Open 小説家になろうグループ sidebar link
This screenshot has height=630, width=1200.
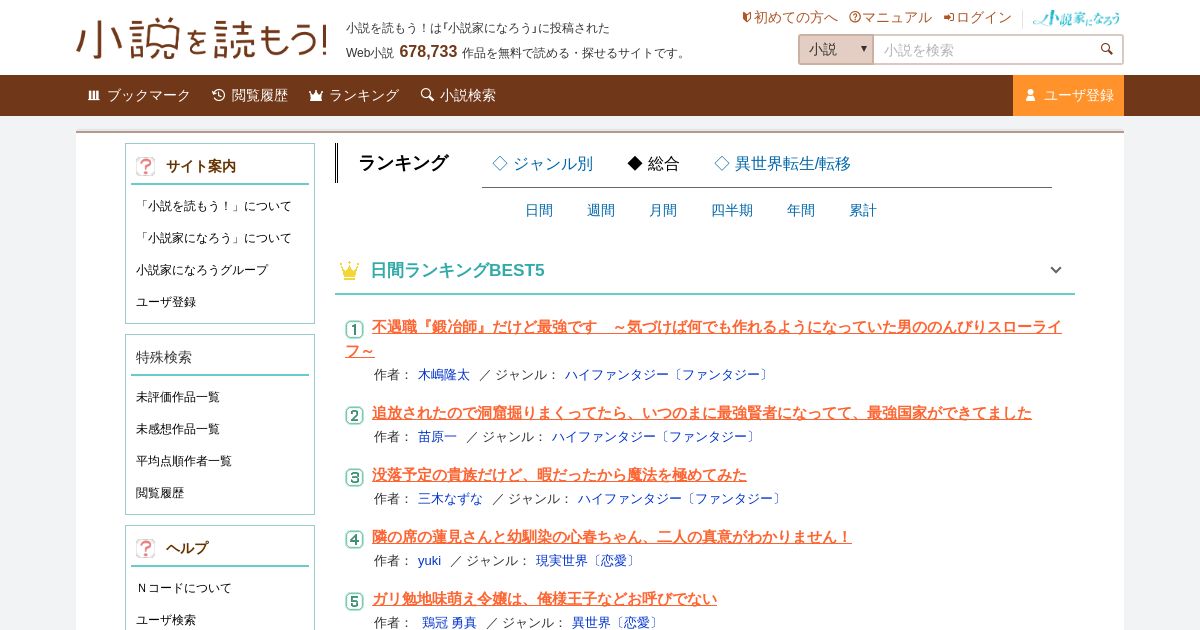[202, 270]
